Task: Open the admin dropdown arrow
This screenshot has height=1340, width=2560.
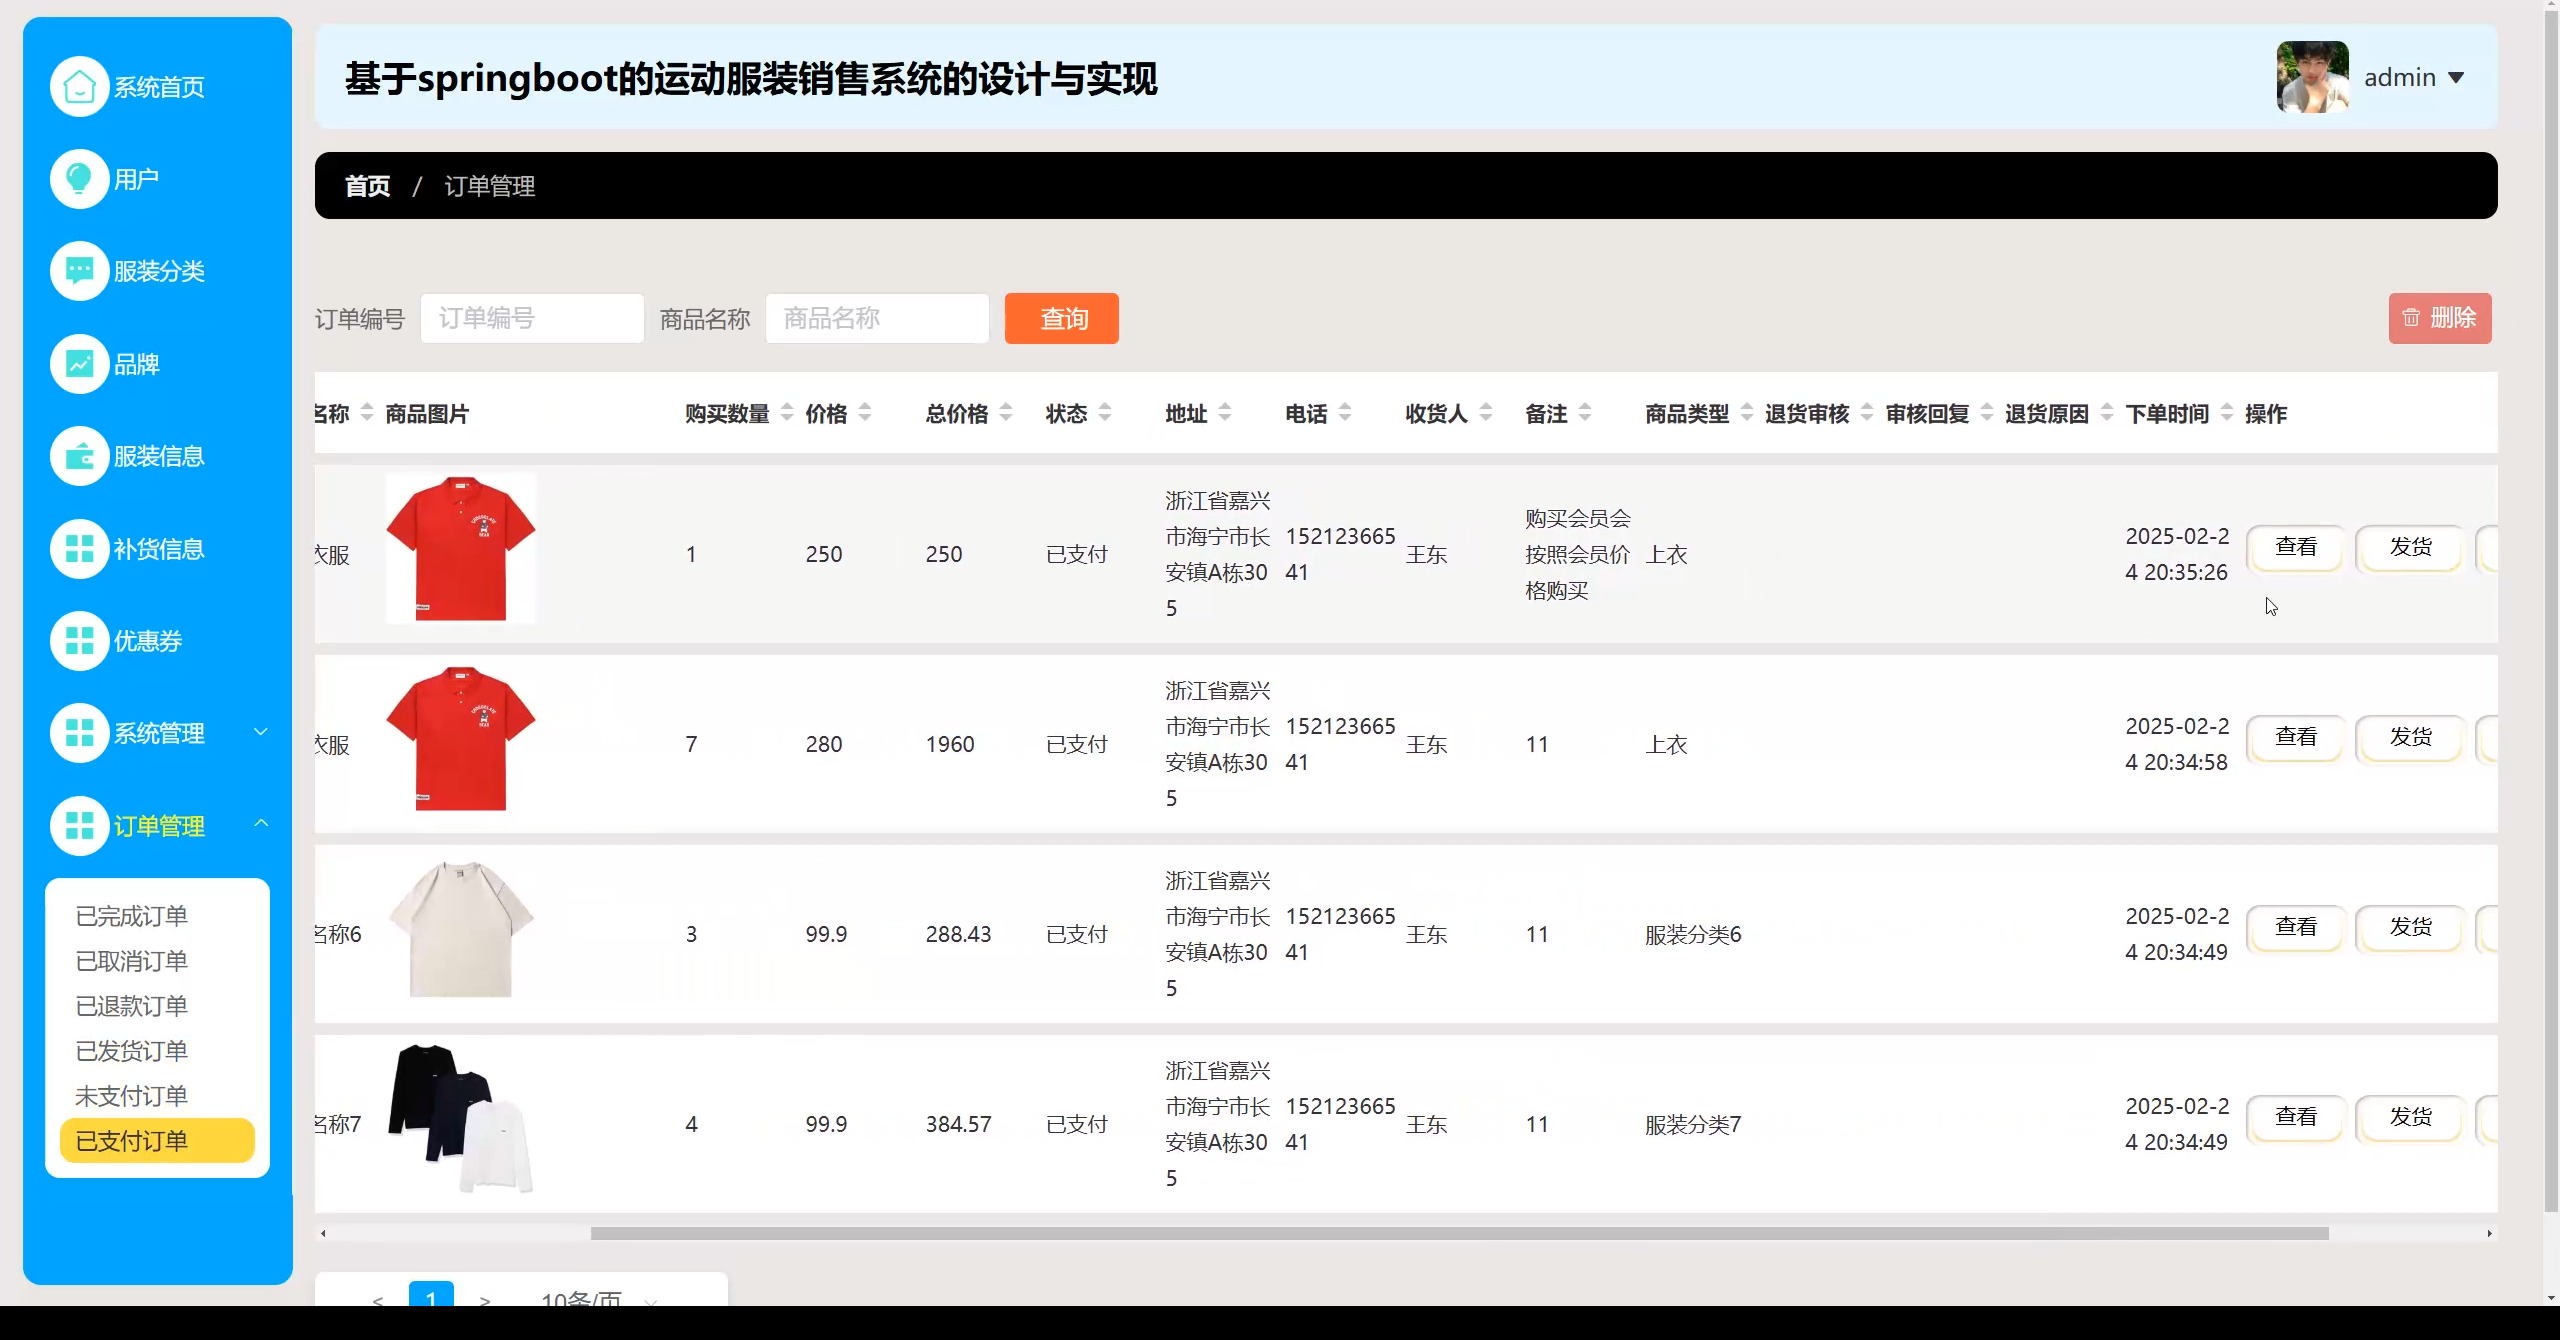Action: tap(2456, 78)
